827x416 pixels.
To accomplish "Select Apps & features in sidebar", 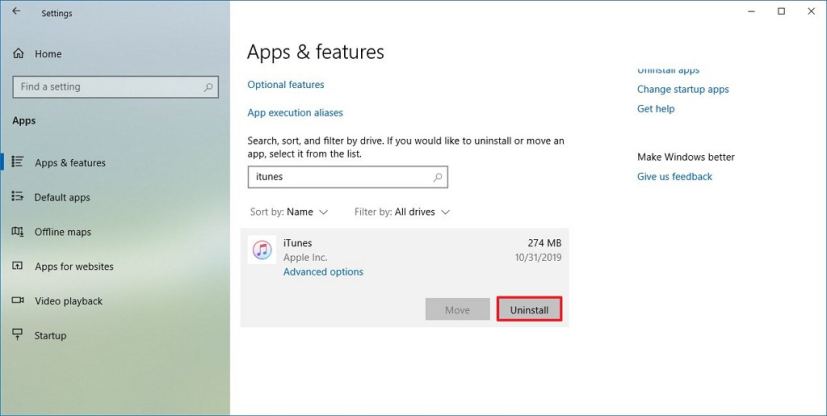I will 70,163.
